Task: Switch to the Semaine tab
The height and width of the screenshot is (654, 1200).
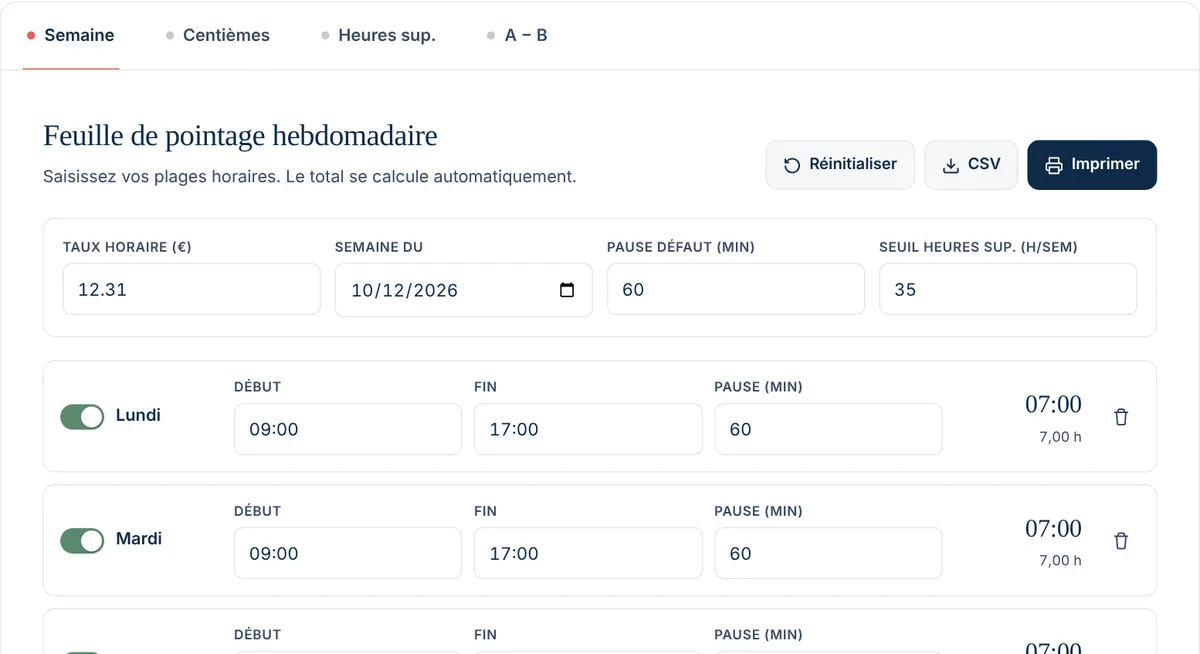Action: pyautogui.click(x=71, y=35)
